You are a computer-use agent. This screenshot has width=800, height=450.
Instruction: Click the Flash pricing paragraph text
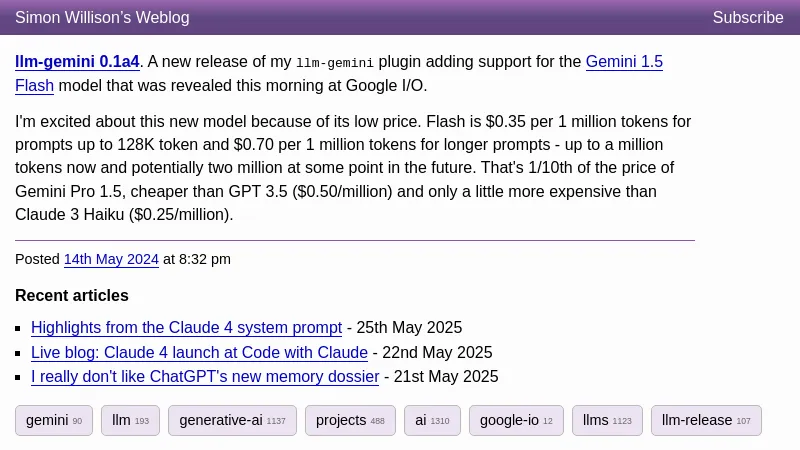[x=350, y=168]
